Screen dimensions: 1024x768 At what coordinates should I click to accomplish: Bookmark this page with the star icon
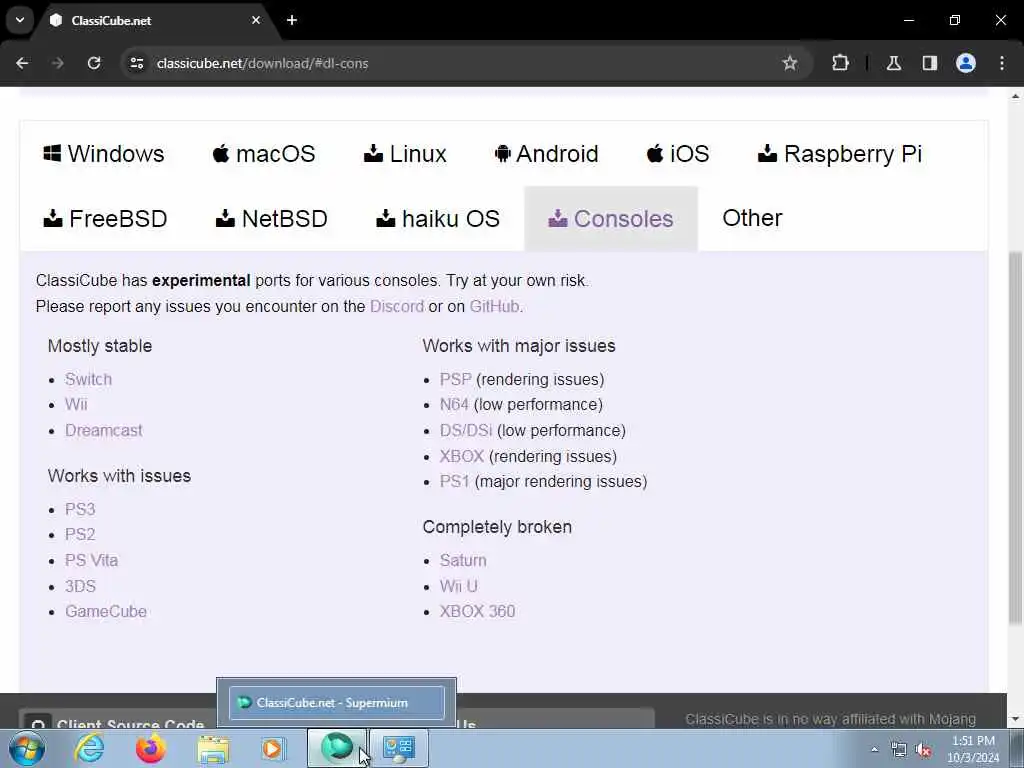tap(790, 63)
